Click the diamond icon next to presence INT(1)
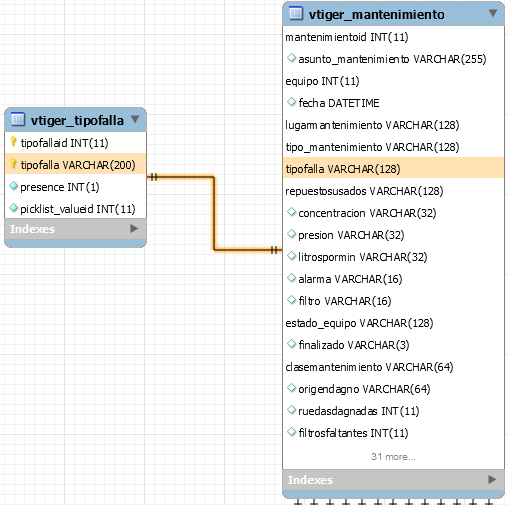508x505 pixels. 13,186
